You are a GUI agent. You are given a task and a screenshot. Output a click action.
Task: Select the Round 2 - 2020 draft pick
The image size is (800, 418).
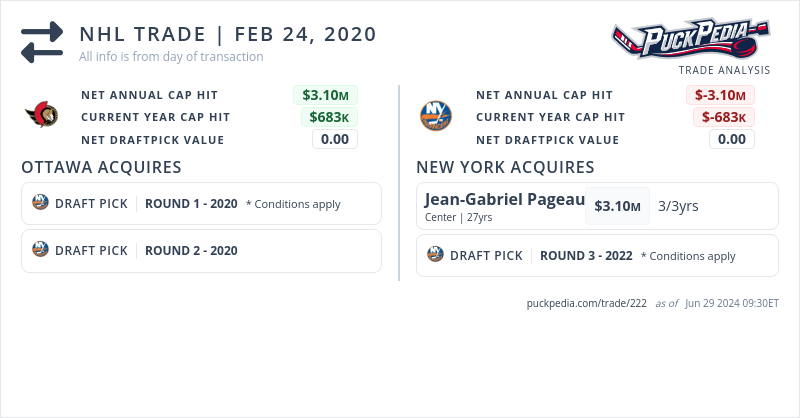pyautogui.click(x=191, y=251)
